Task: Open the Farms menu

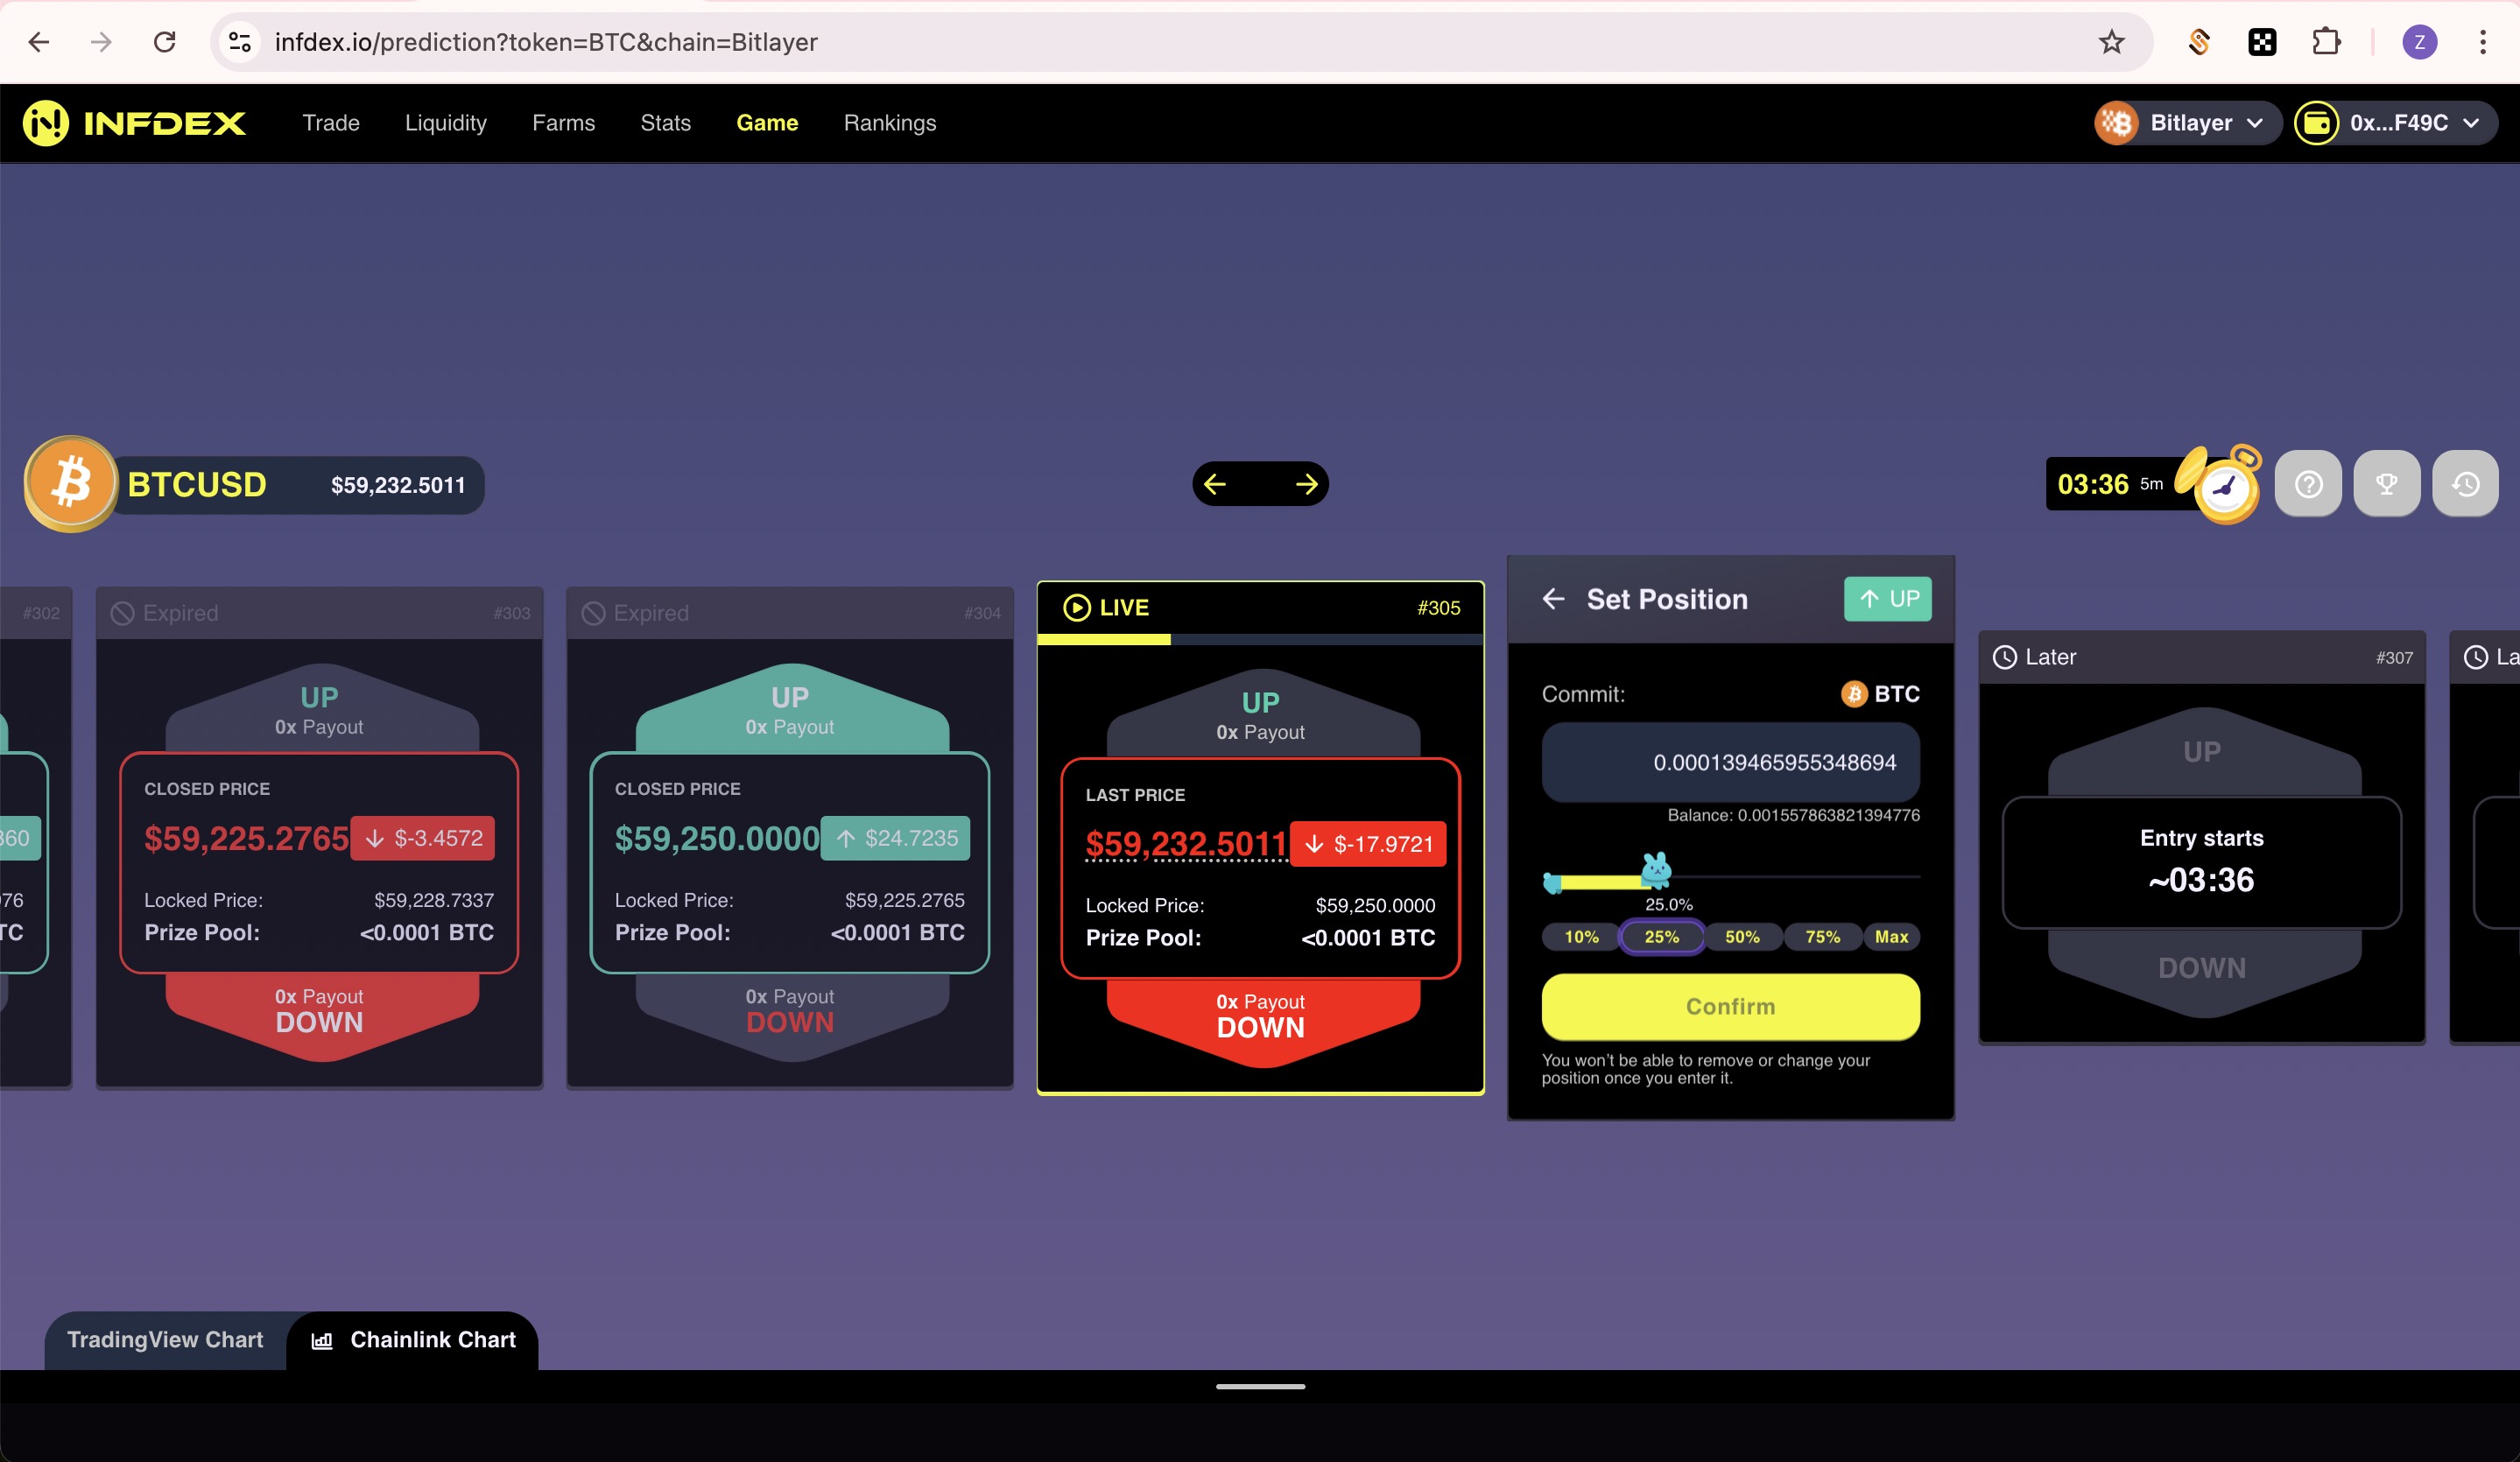Action: pos(563,123)
